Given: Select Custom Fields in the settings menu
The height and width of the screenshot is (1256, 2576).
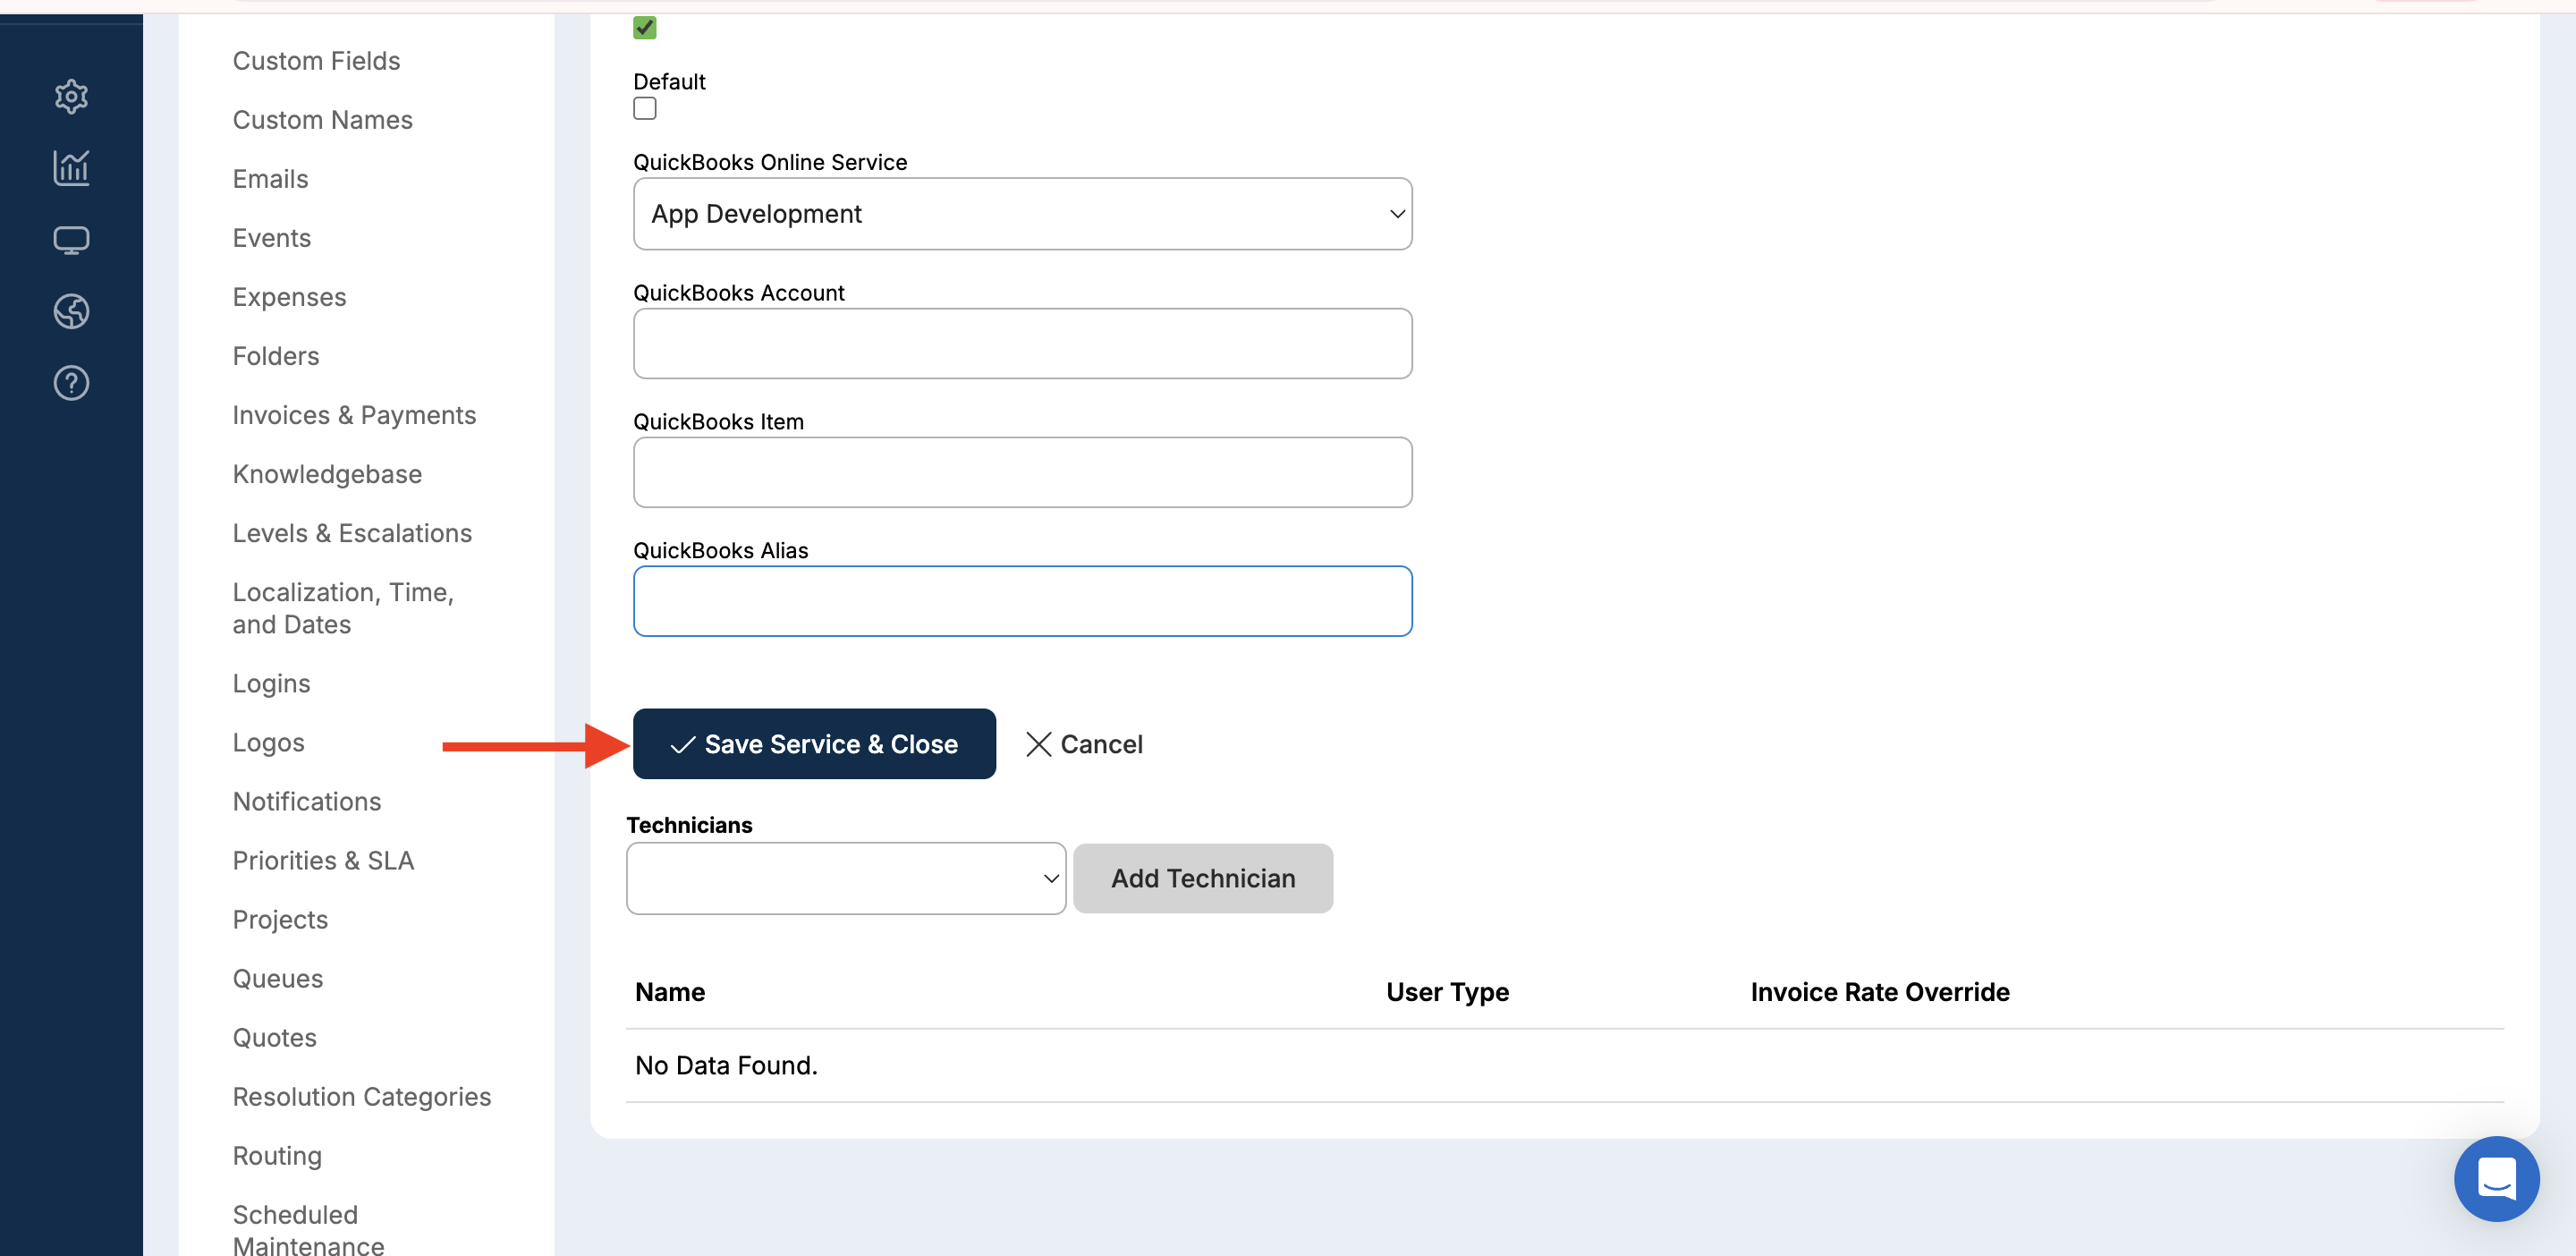Looking at the screenshot, I should pos(316,61).
